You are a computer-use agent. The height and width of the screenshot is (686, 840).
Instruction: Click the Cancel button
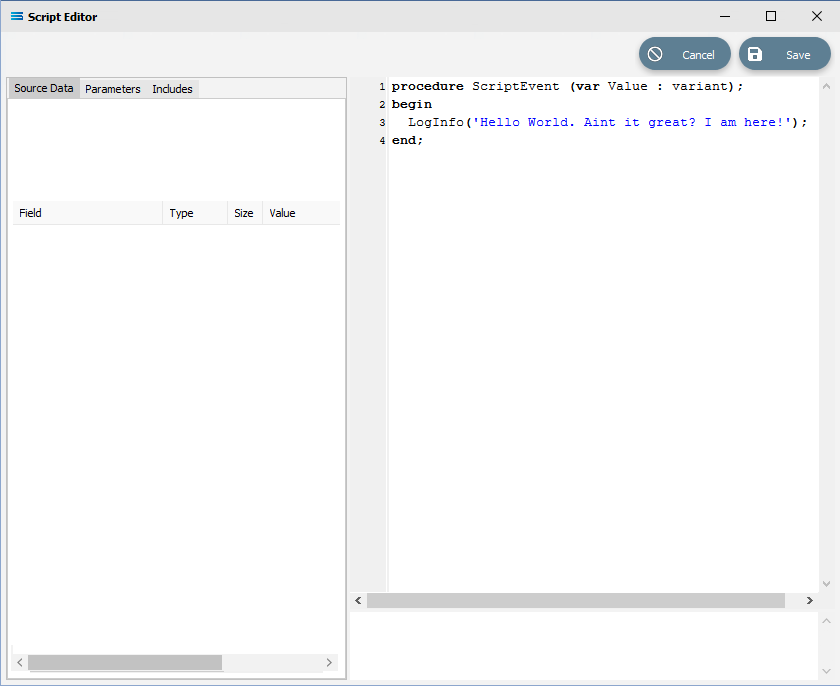[x=685, y=54]
